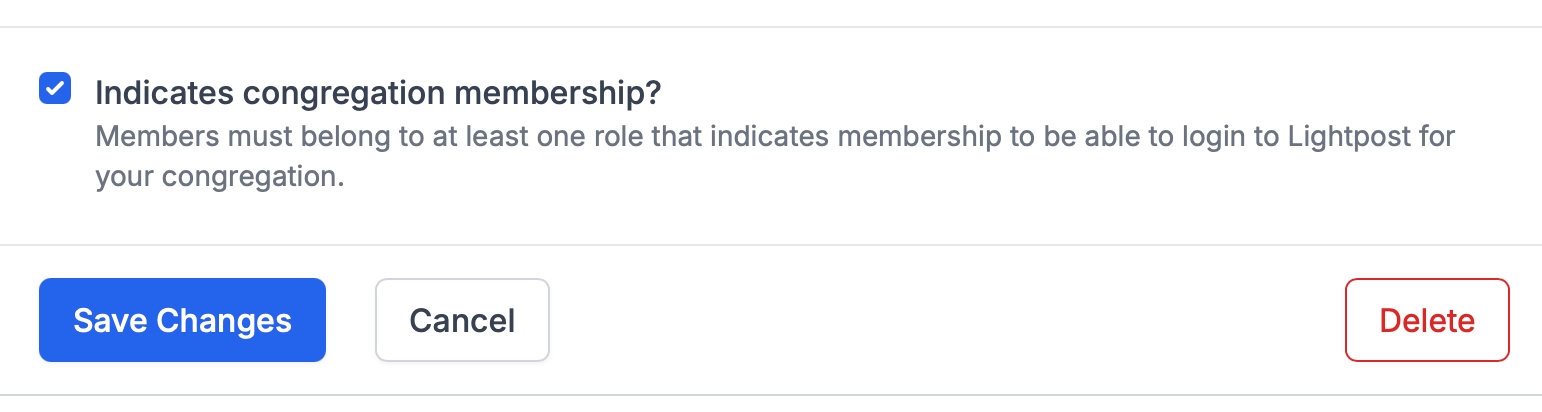Submit the form with Save Changes
1542x412 pixels.
(182, 320)
